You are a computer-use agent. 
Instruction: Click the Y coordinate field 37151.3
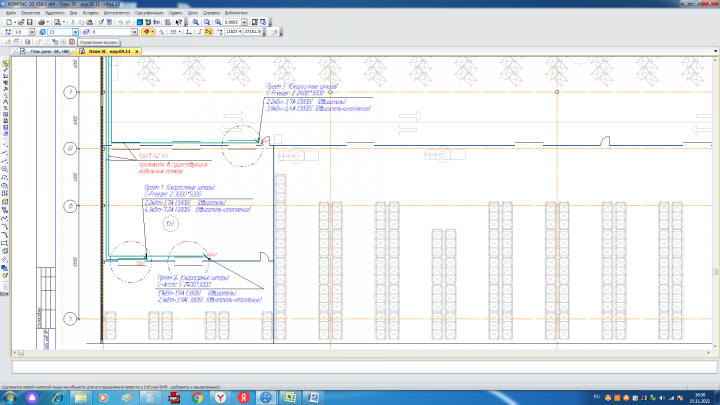[252, 32]
